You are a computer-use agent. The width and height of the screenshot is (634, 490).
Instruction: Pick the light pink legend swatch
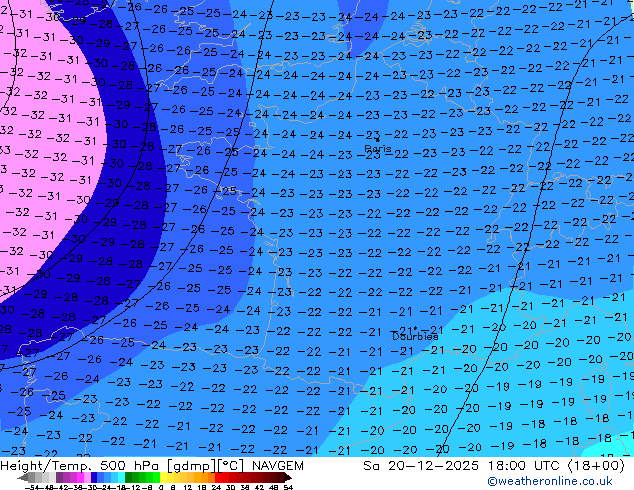[x=87, y=477]
